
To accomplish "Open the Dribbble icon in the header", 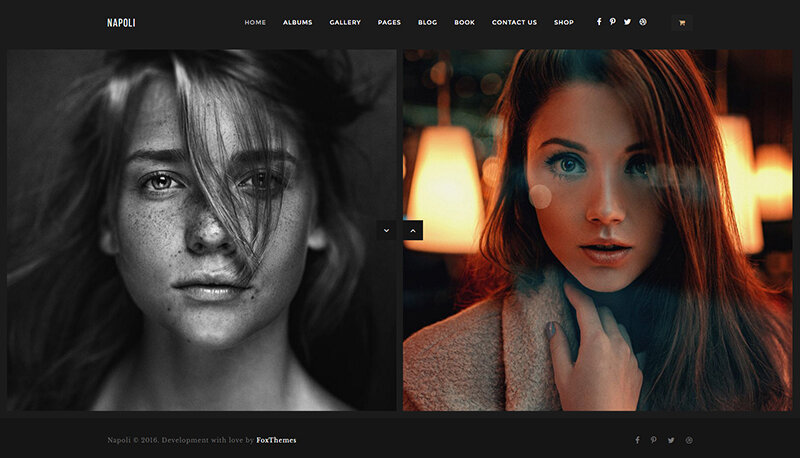I will point(643,22).
